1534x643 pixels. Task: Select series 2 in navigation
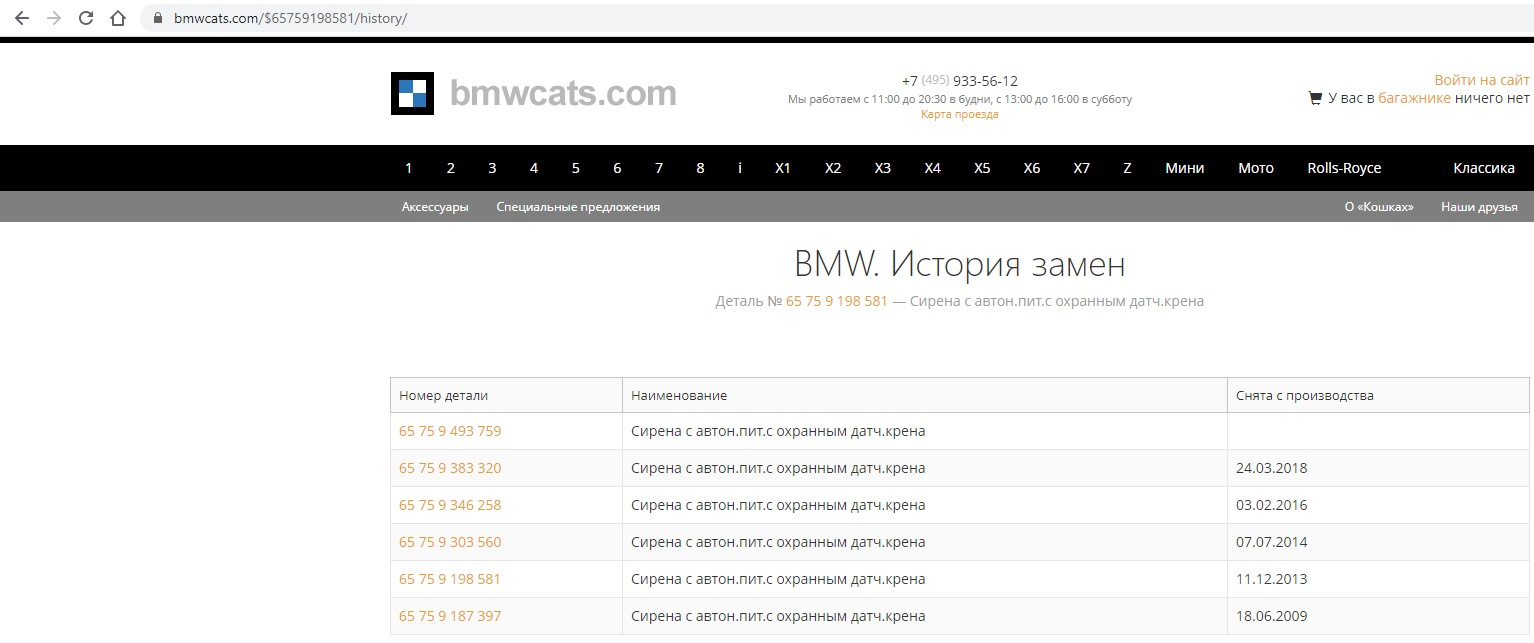[450, 168]
